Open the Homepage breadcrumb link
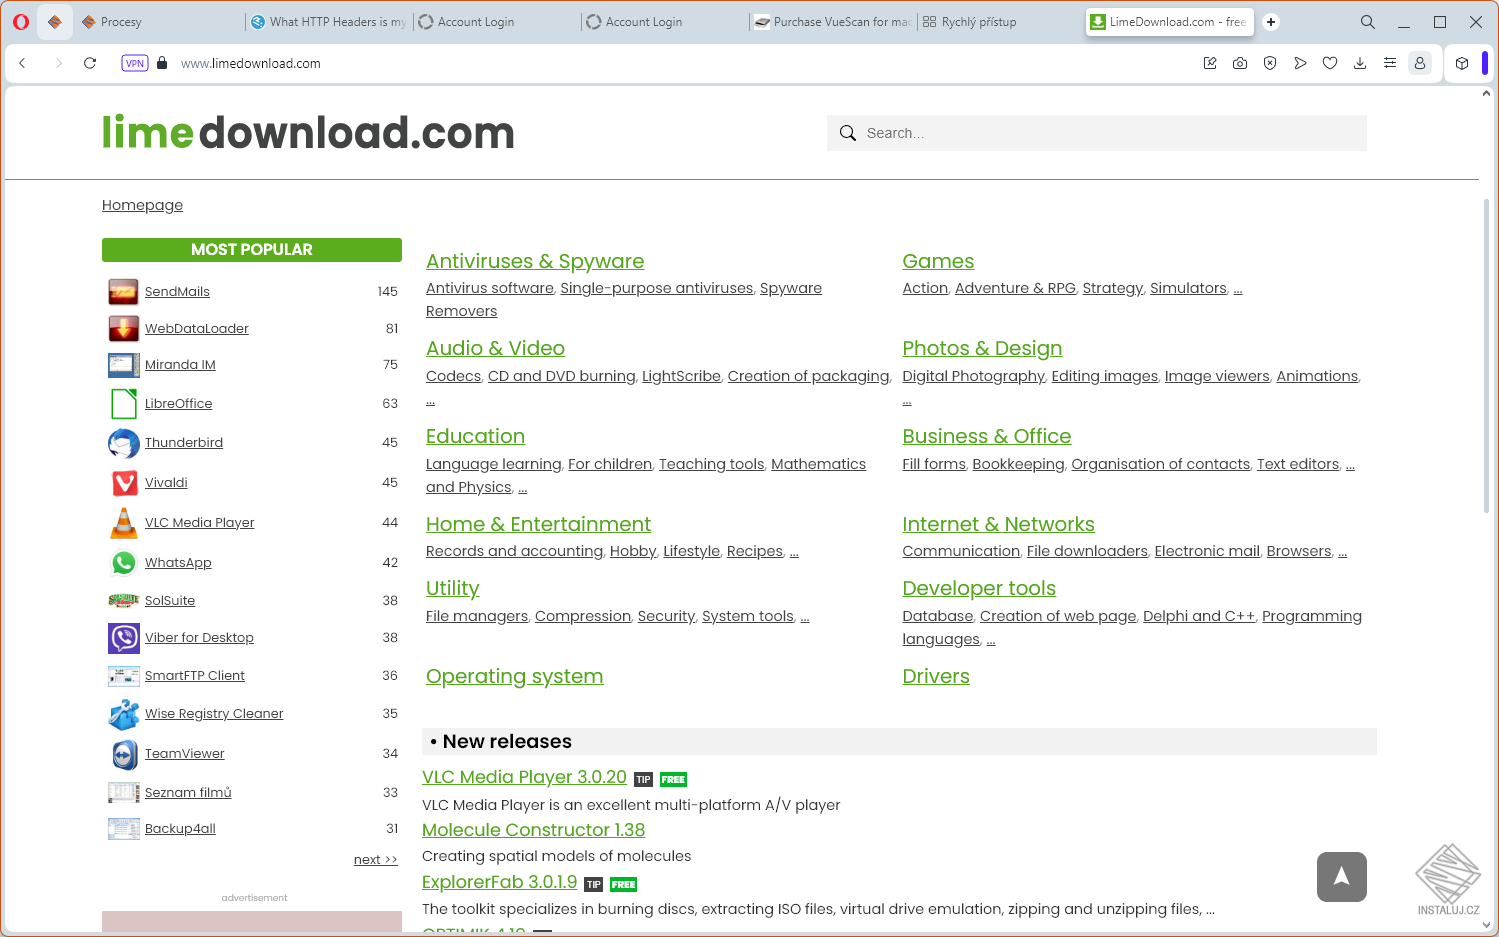Image resolution: width=1499 pixels, height=937 pixels. (x=142, y=205)
